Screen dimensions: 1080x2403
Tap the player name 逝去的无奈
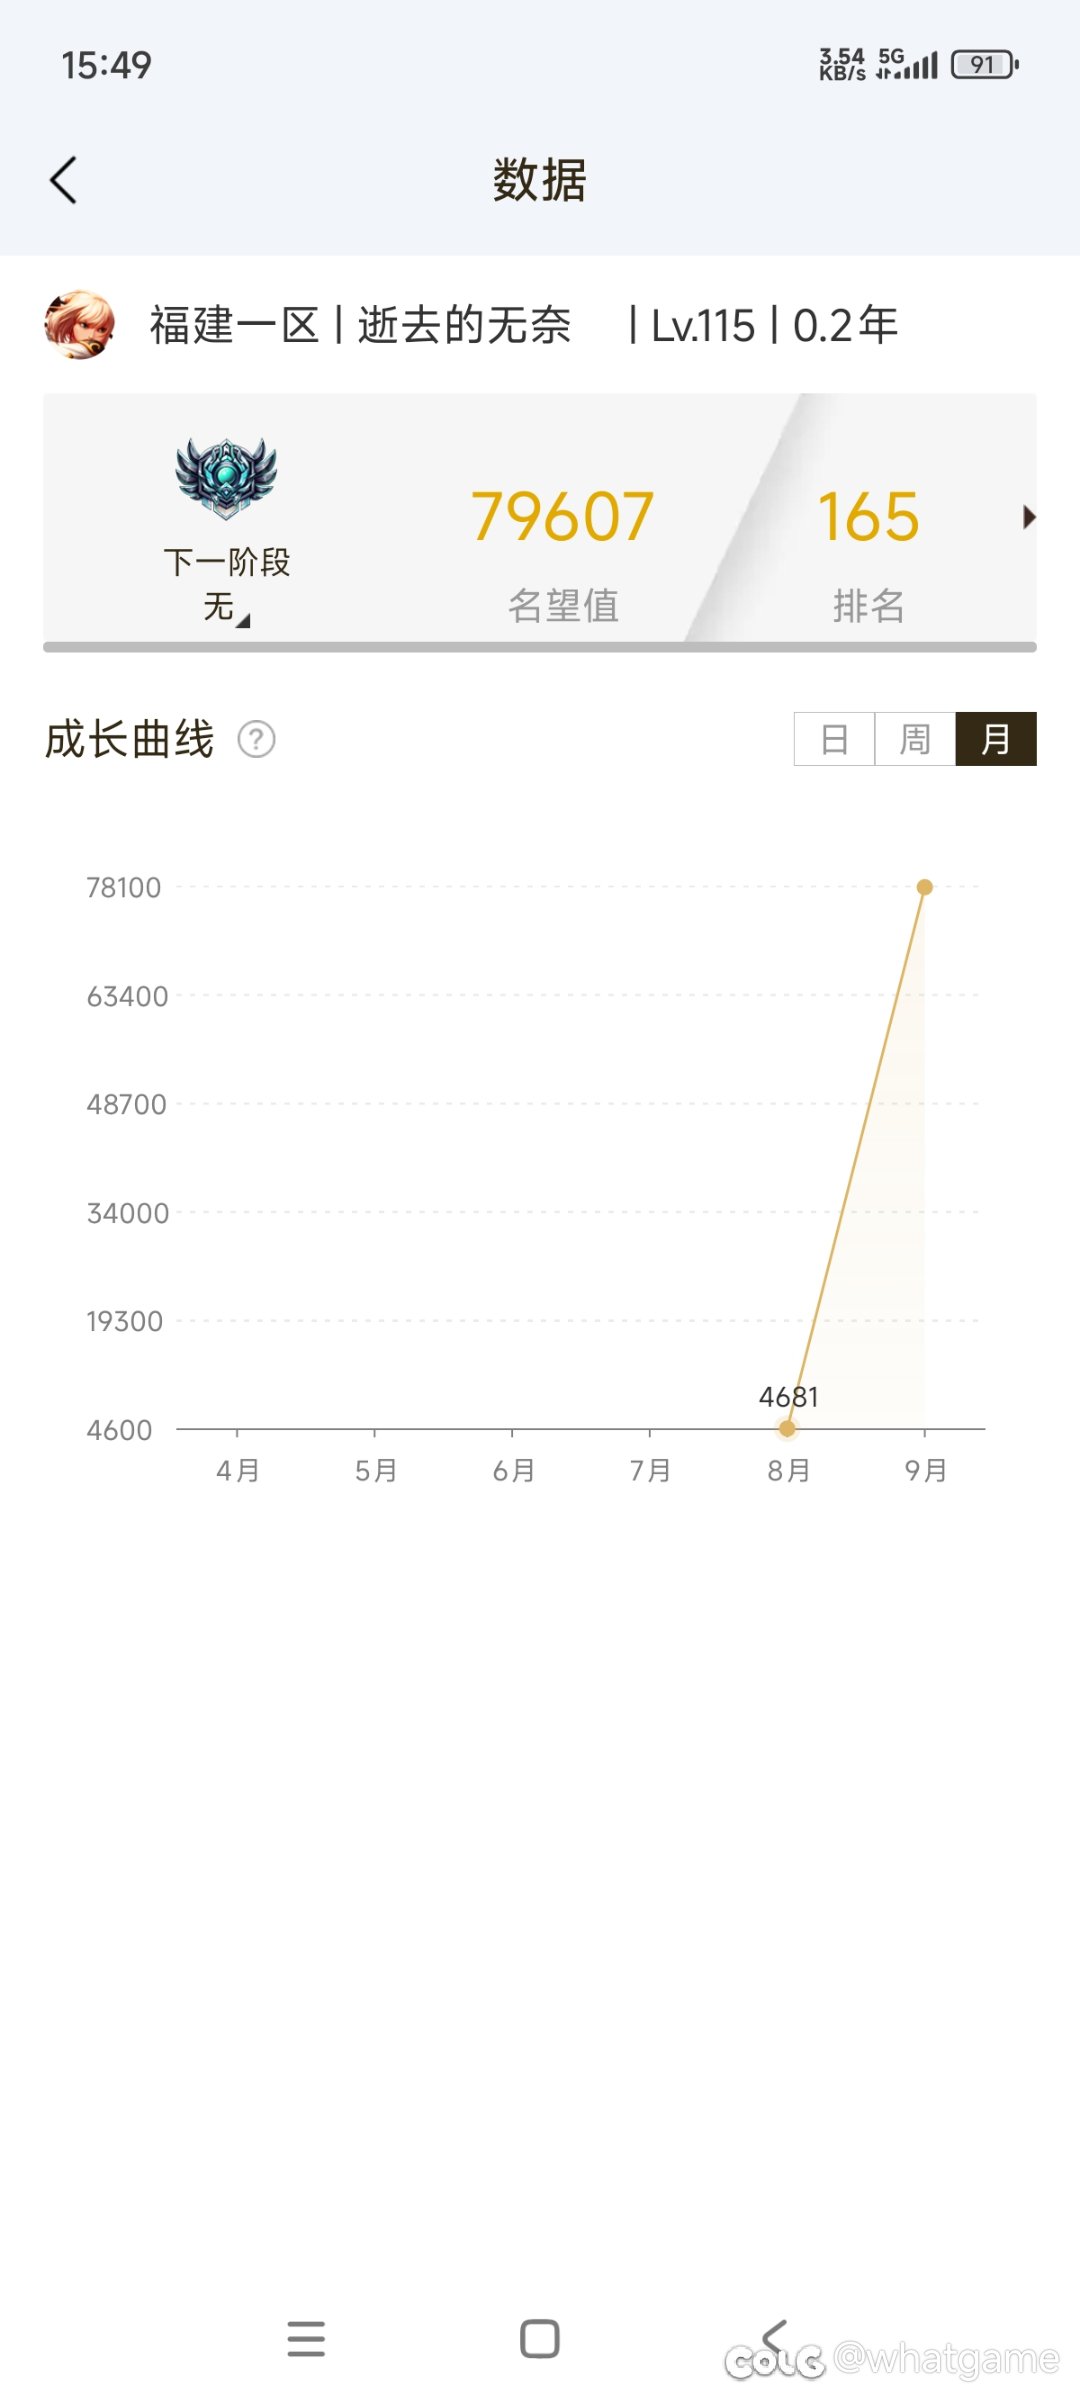(464, 325)
